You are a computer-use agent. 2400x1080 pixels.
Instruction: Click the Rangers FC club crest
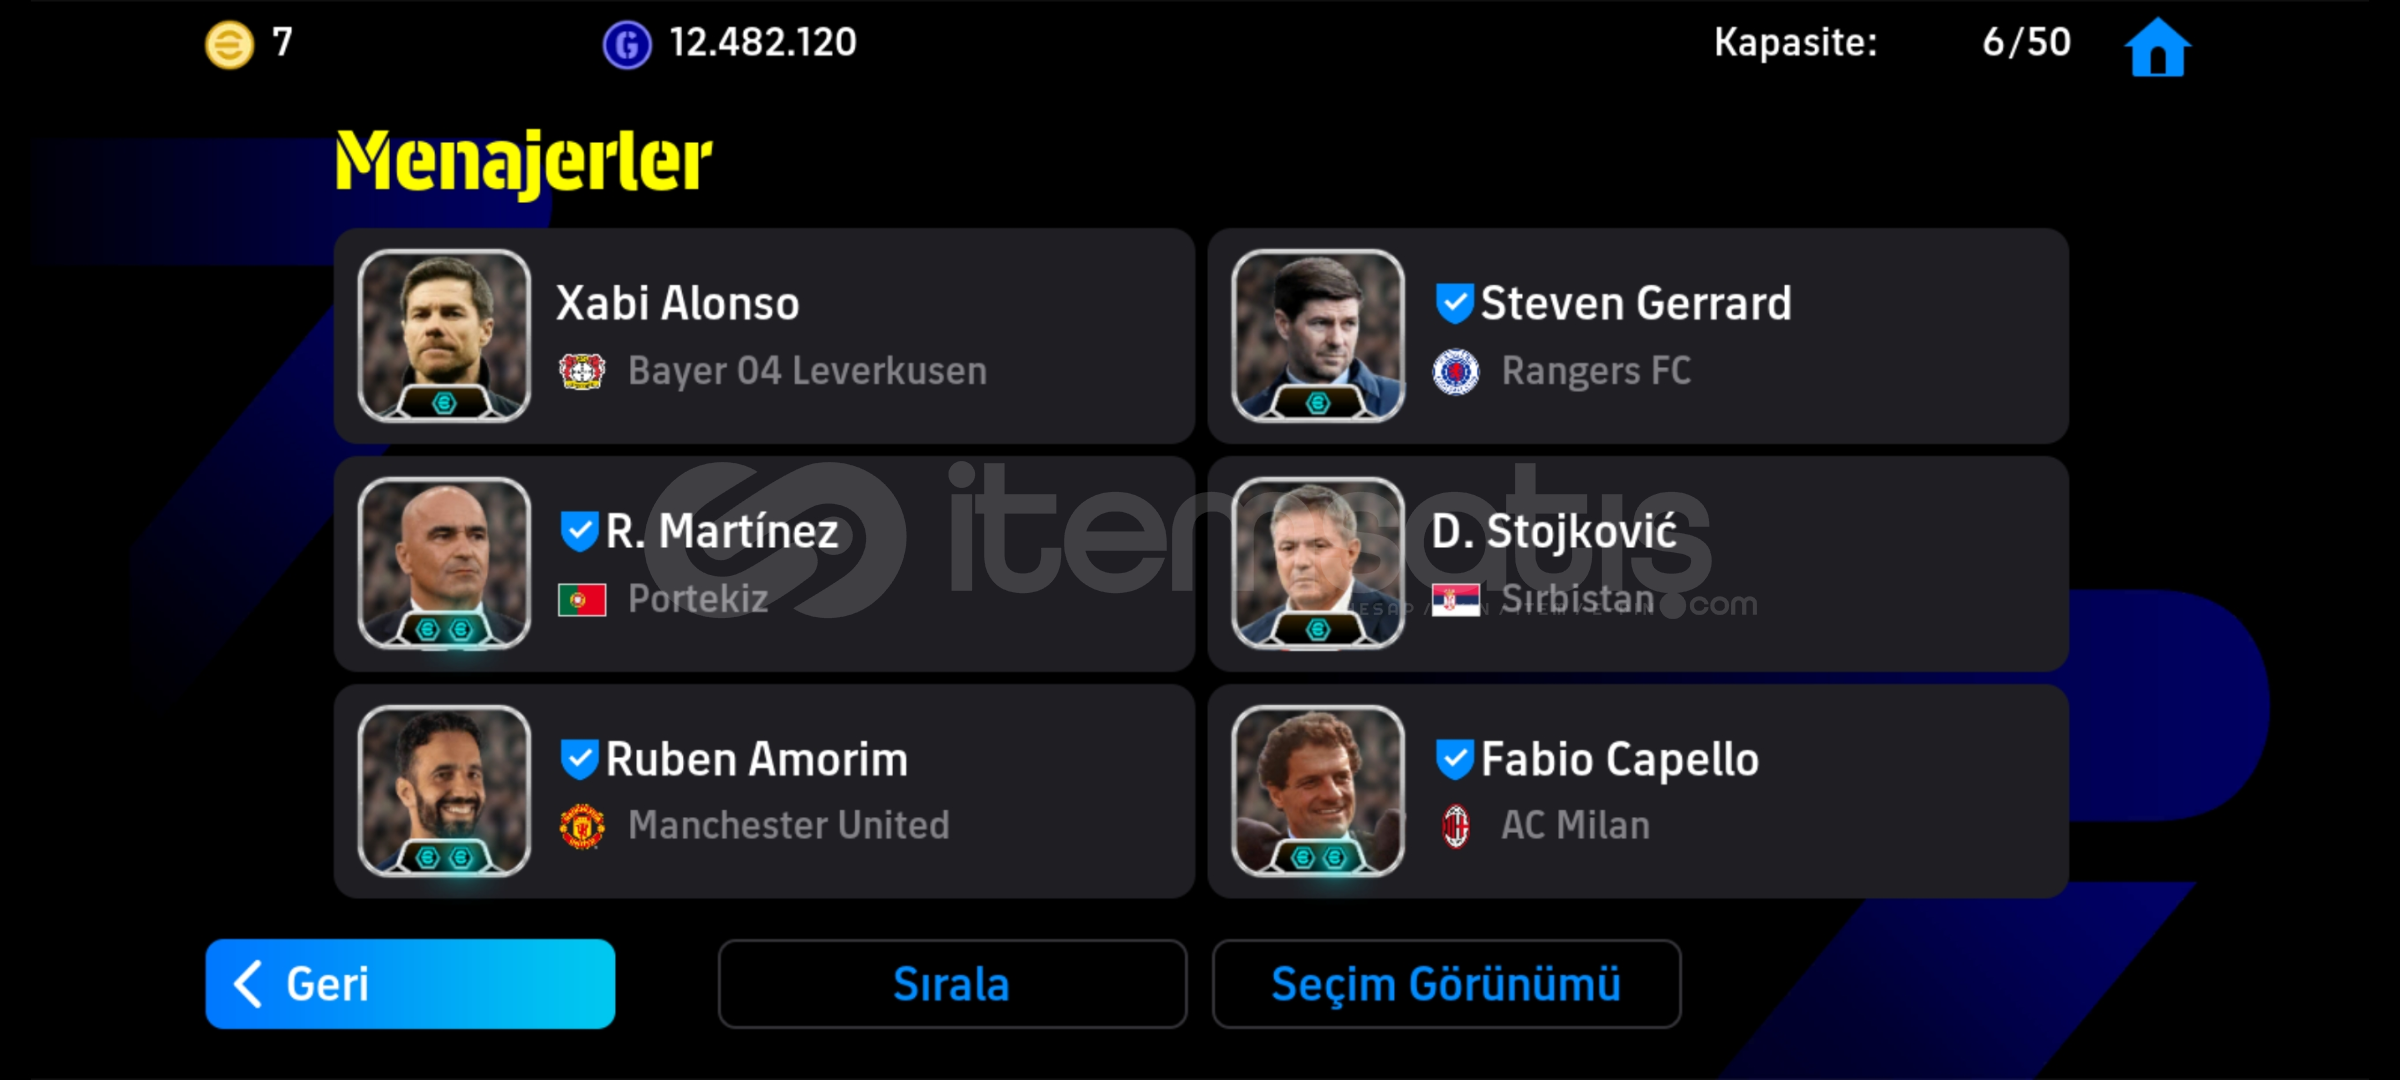(x=1456, y=371)
